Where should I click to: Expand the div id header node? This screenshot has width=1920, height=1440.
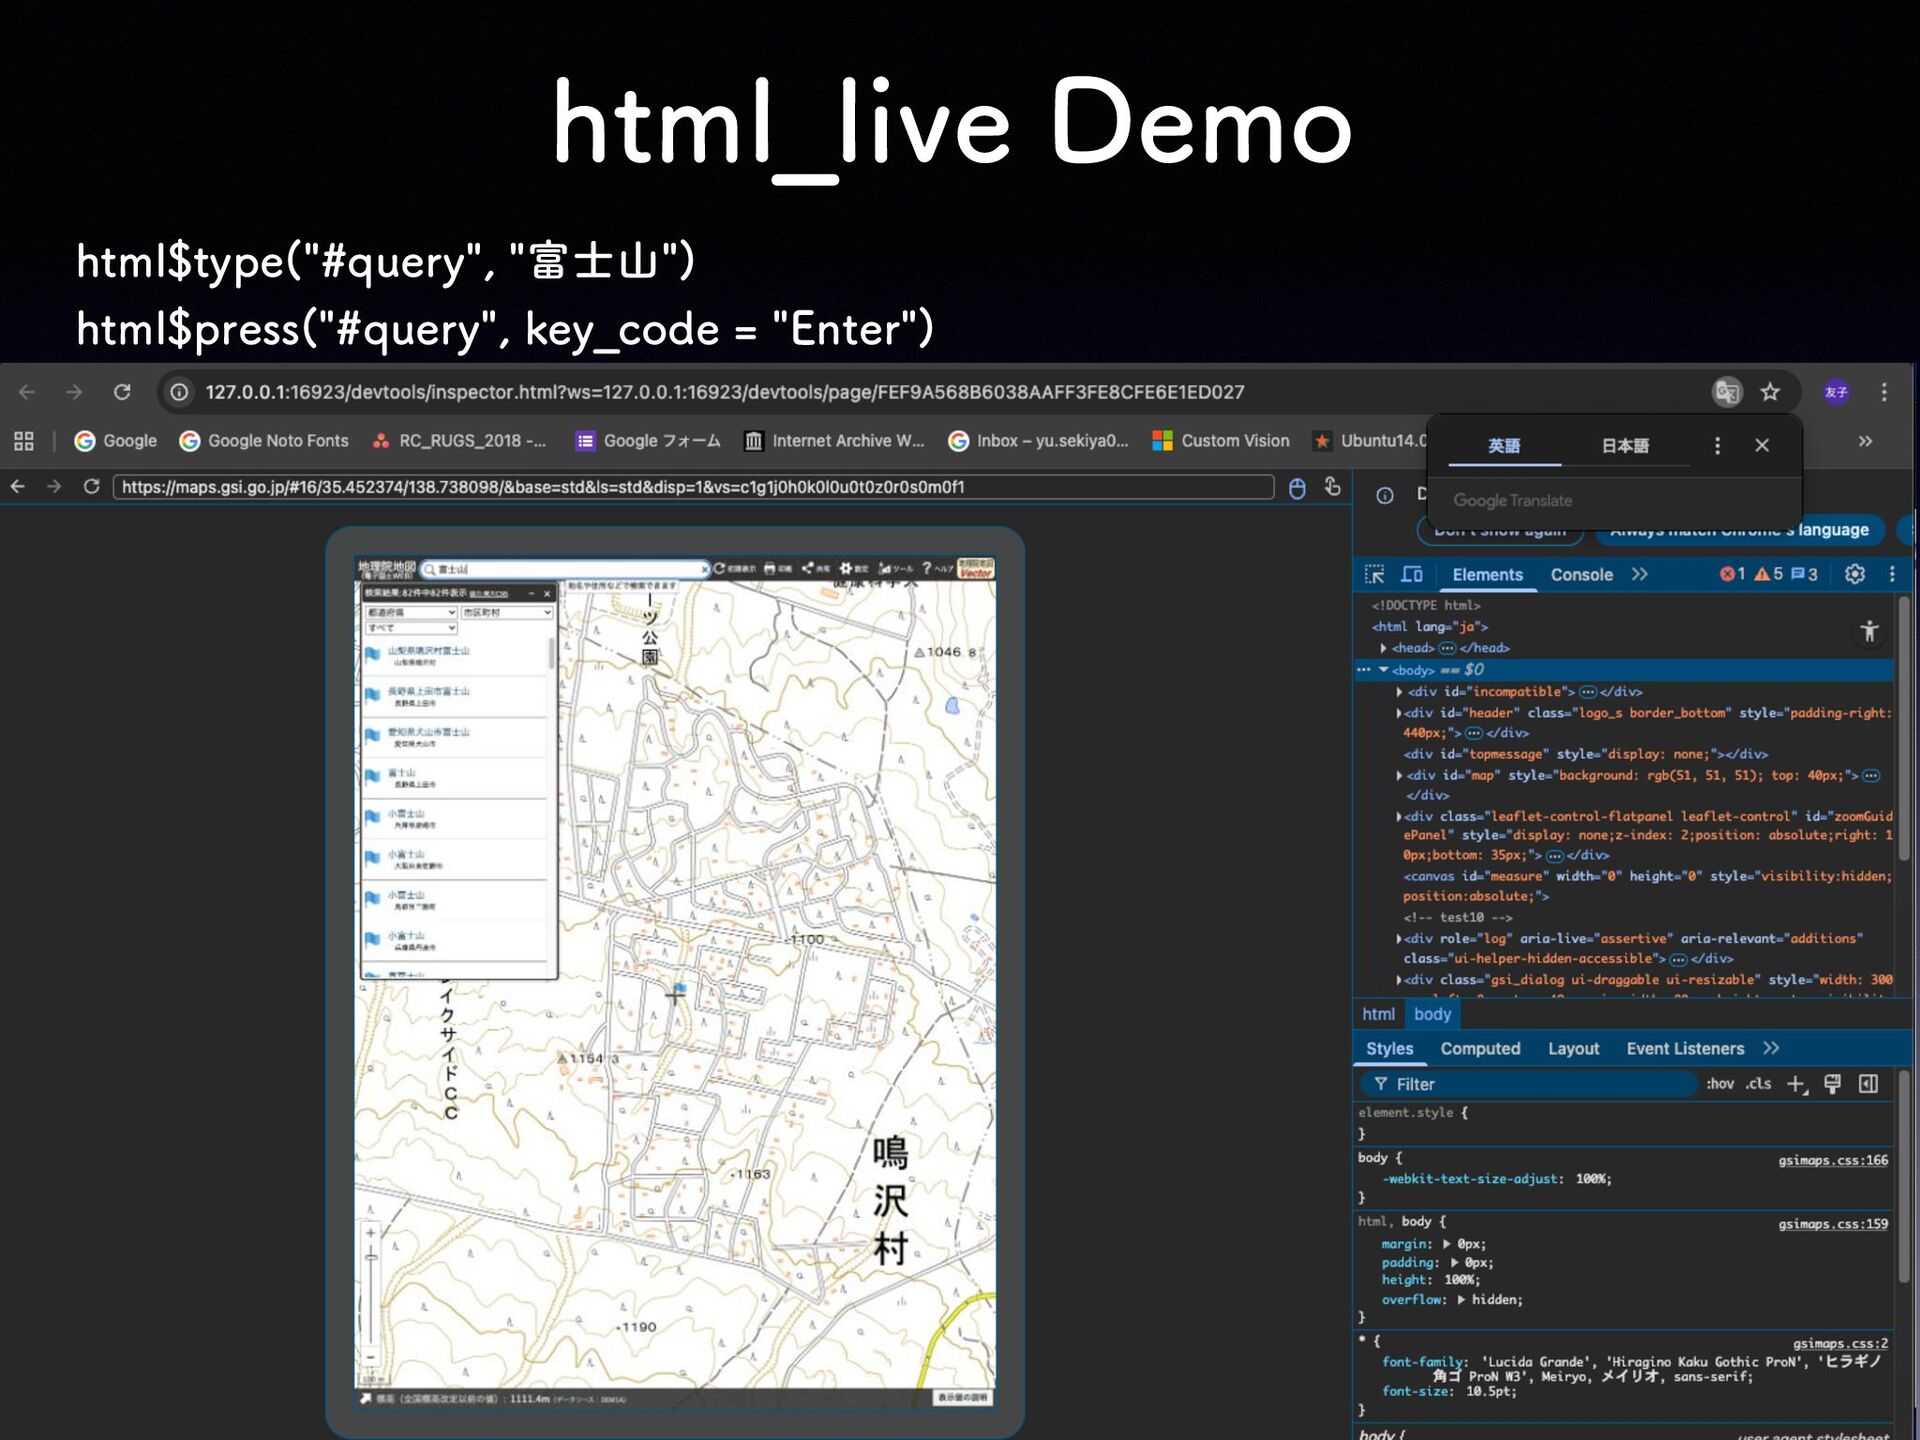point(1399,713)
